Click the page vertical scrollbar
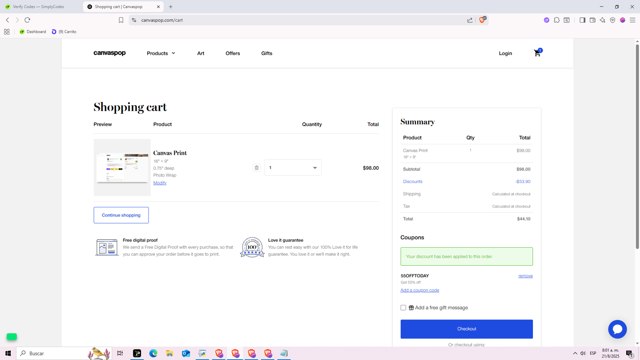Screen dimensions: 640x360 pyautogui.click(x=637, y=147)
